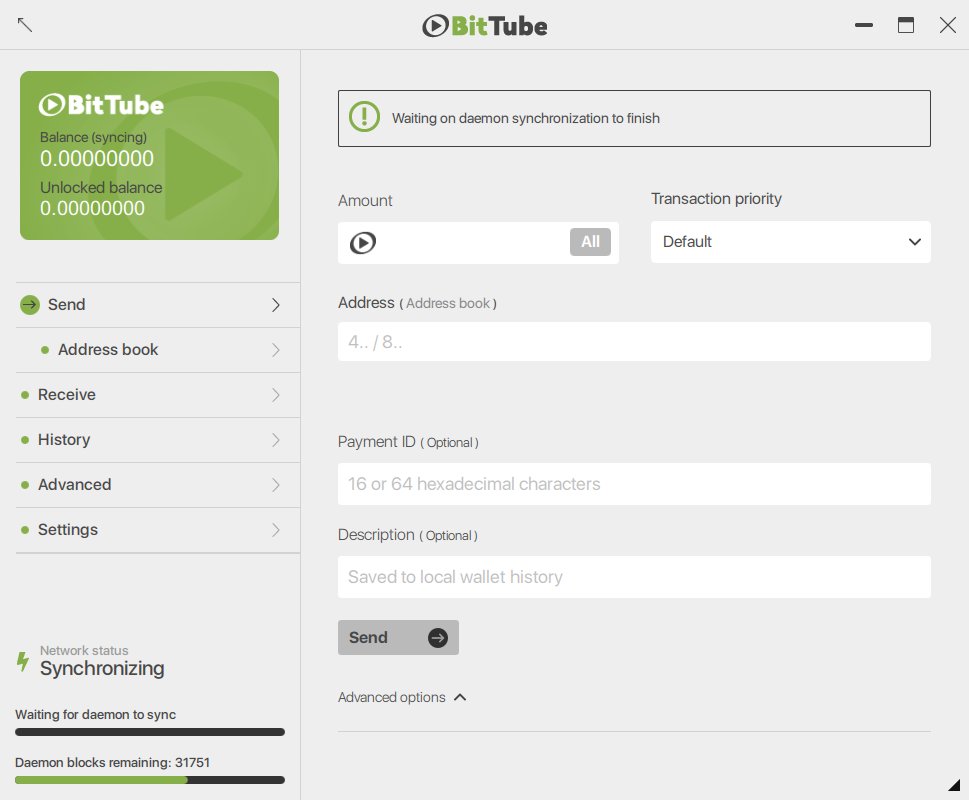
Task: Click the resize grip triangle at the window corner
Action: tap(954, 785)
